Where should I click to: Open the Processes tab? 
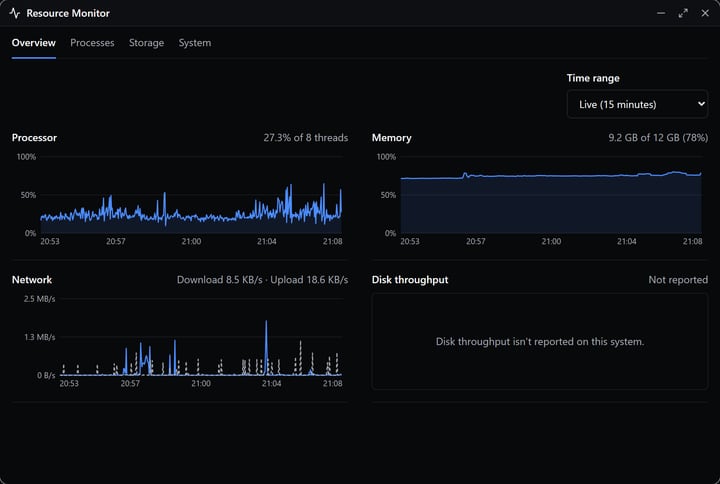click(x=92, y=43)
